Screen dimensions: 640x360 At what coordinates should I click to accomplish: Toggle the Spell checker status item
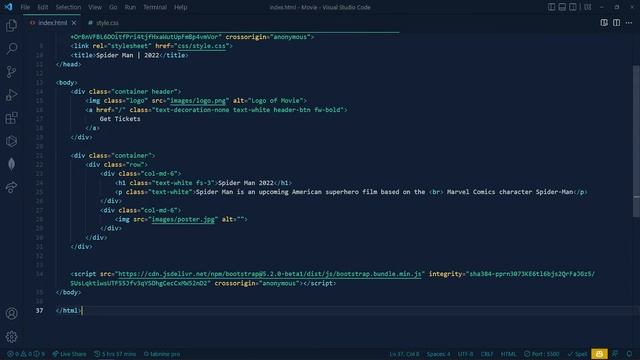tap(577, 354)
